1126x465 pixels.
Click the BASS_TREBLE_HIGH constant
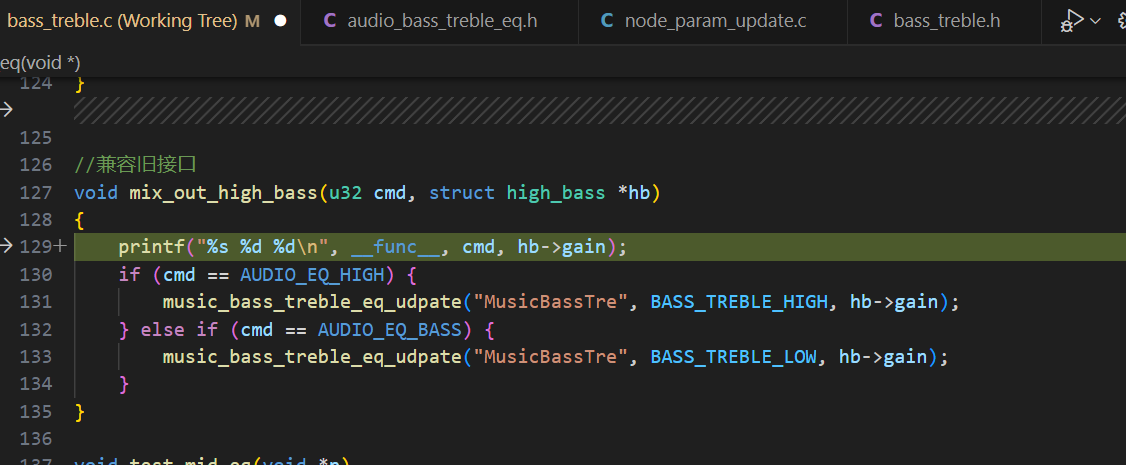[x=739, y=301]
